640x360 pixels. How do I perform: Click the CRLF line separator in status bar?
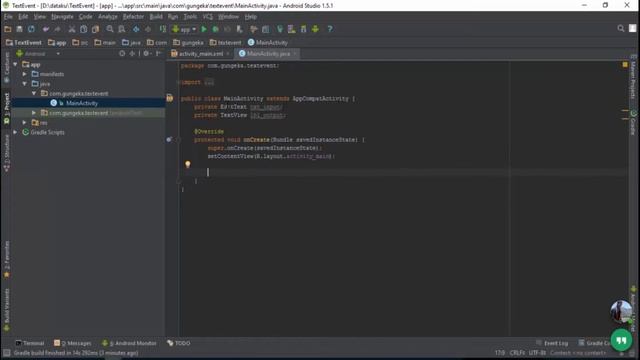[517, 353]
